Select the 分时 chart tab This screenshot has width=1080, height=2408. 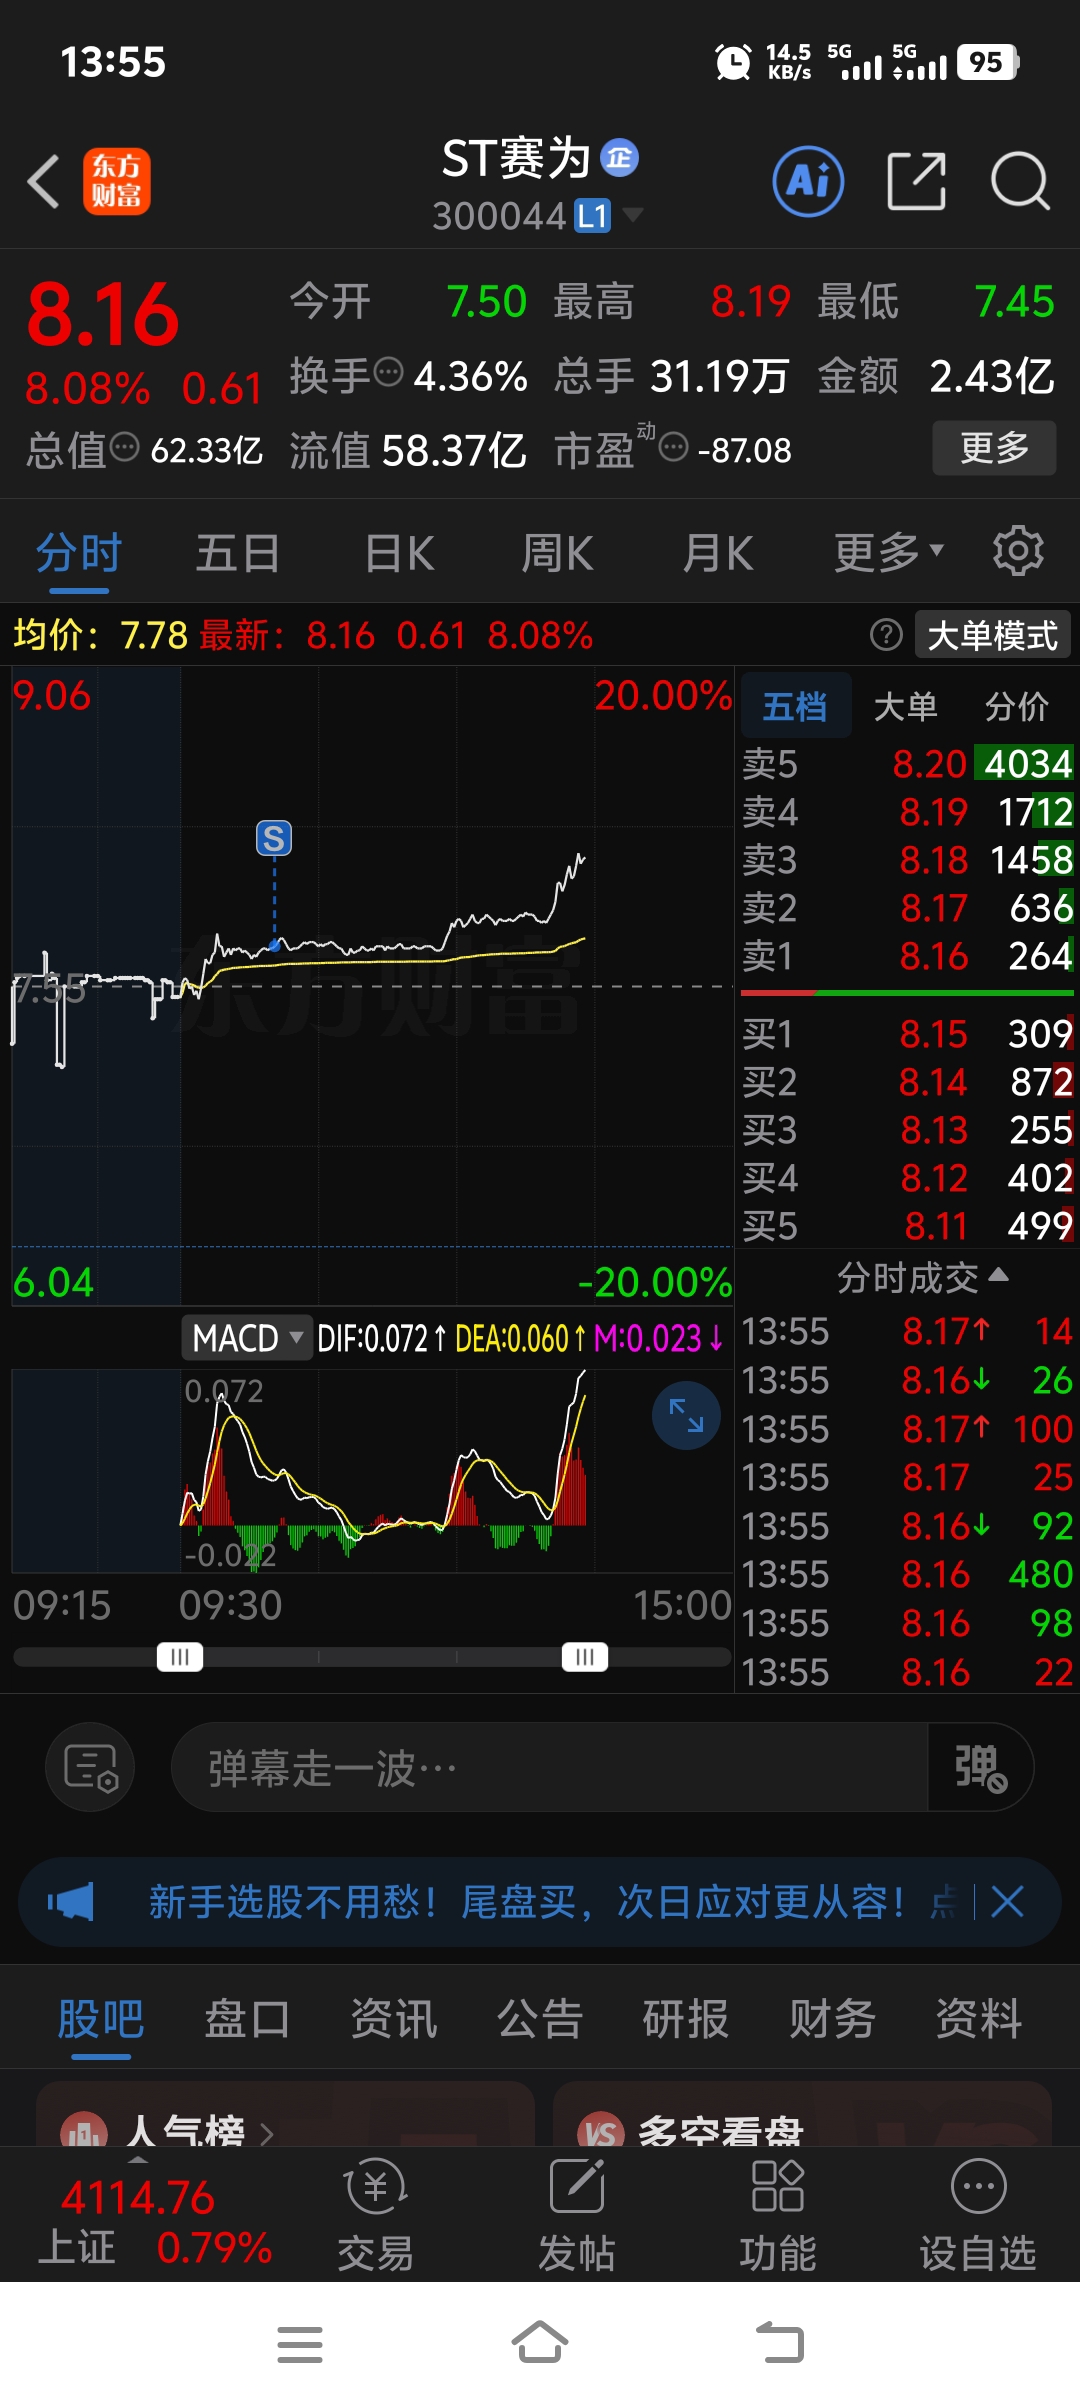(78, 553)
